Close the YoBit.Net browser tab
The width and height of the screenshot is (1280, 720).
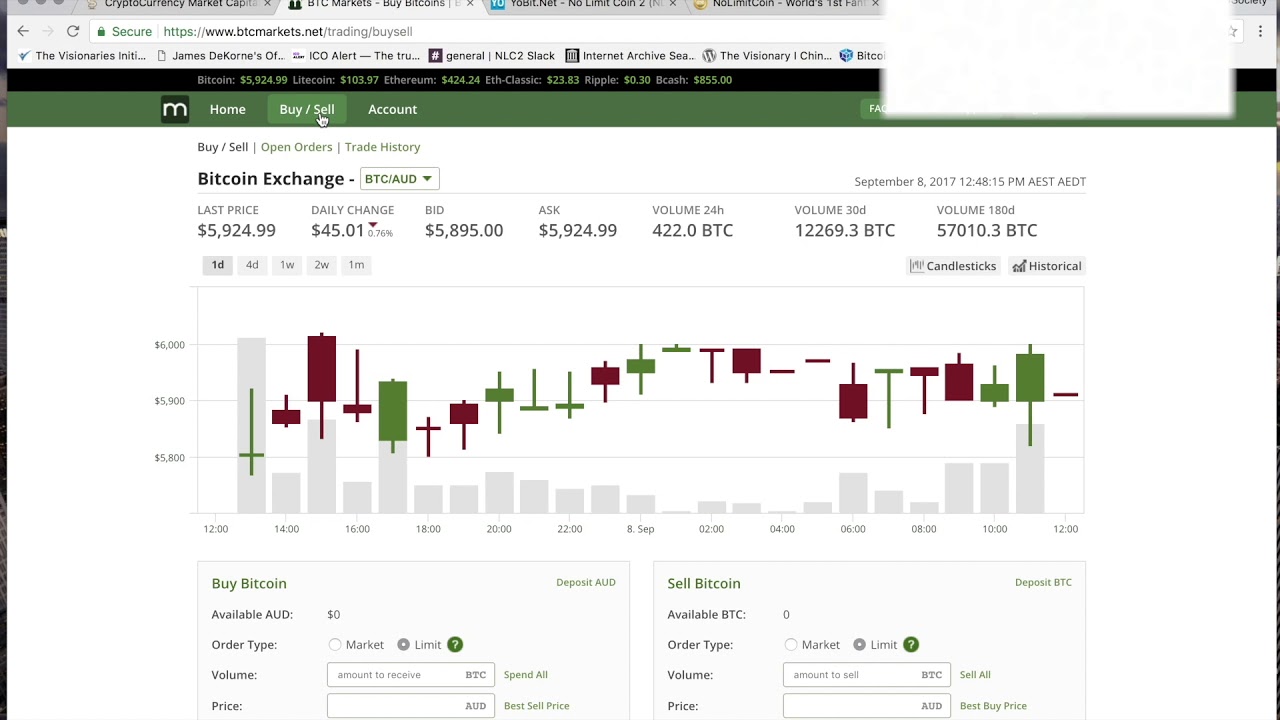coord(673,4)
